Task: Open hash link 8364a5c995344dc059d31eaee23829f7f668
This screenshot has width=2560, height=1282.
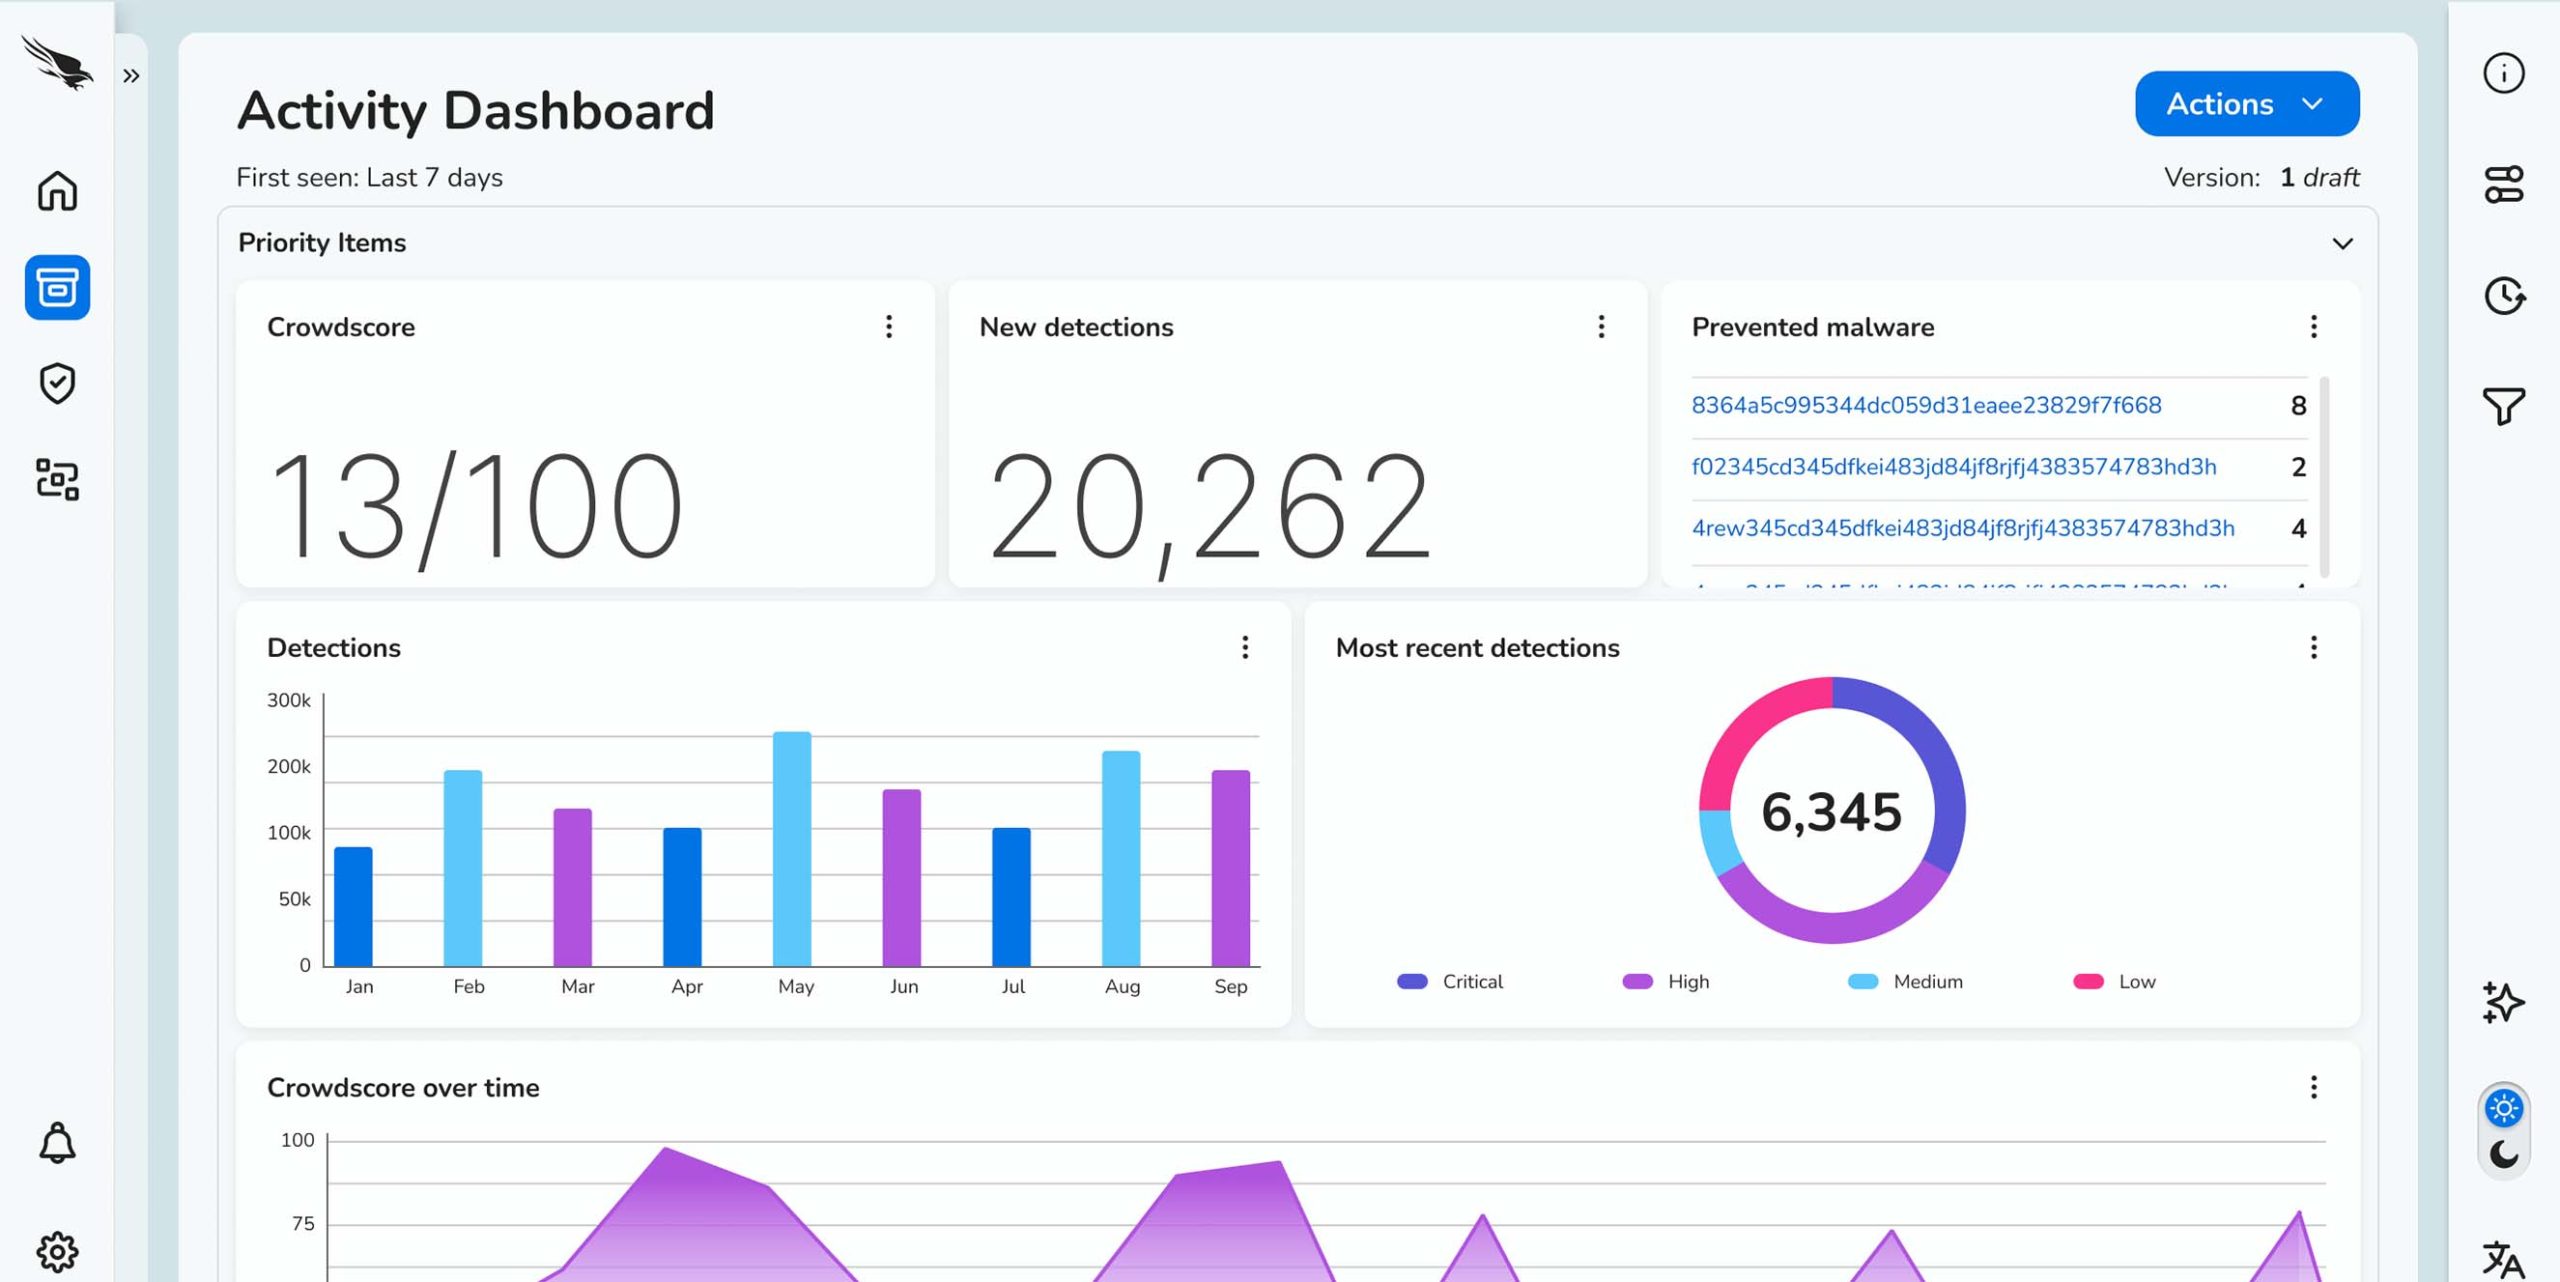Action: point(1926,405)
